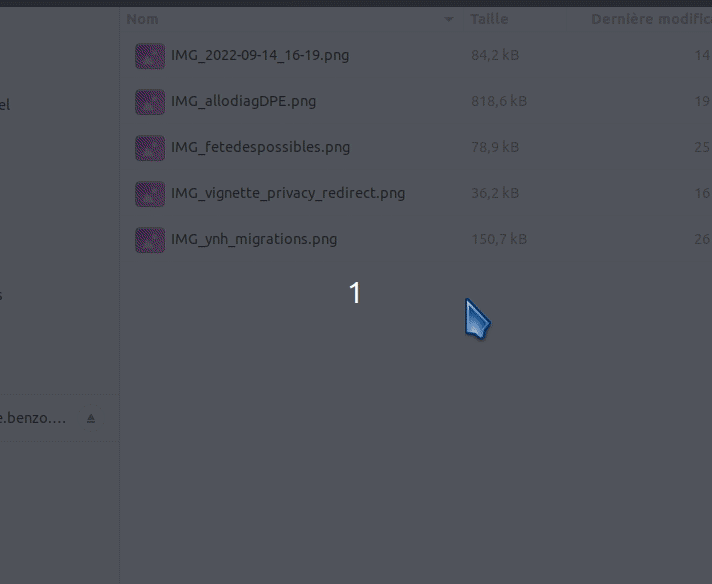This screenshot has height=584, width=712.
Task: Eject the benzo volume in sidebar
Action: pyautogui.click(x=91, y=418)
